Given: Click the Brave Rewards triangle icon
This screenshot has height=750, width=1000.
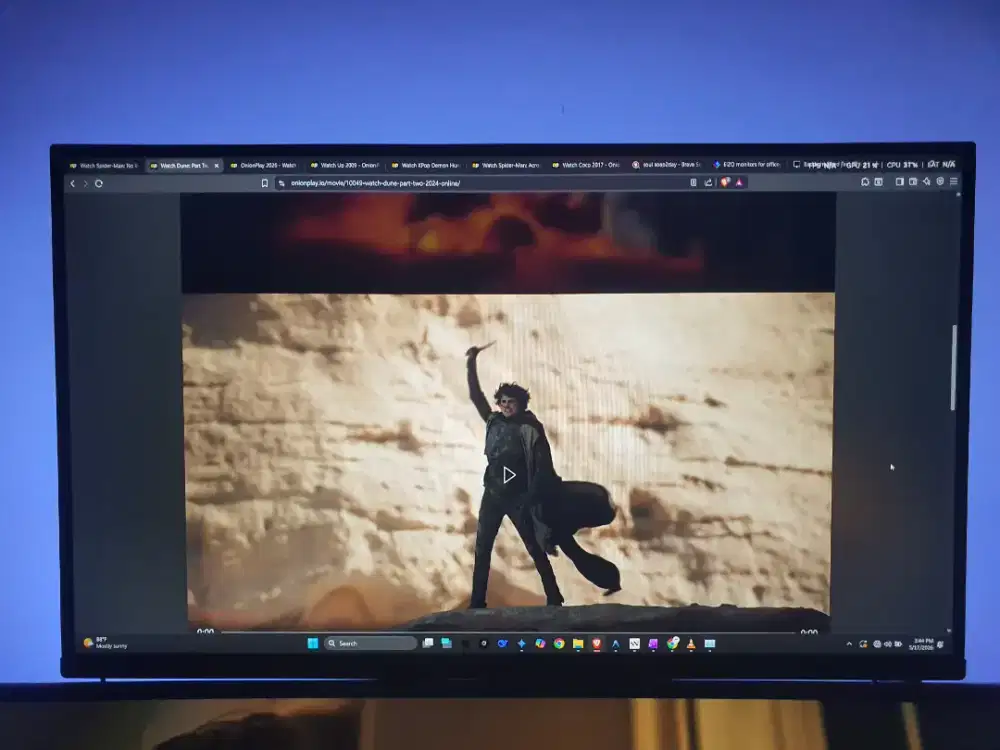Looking at the screenshot, I should point(739,182).
